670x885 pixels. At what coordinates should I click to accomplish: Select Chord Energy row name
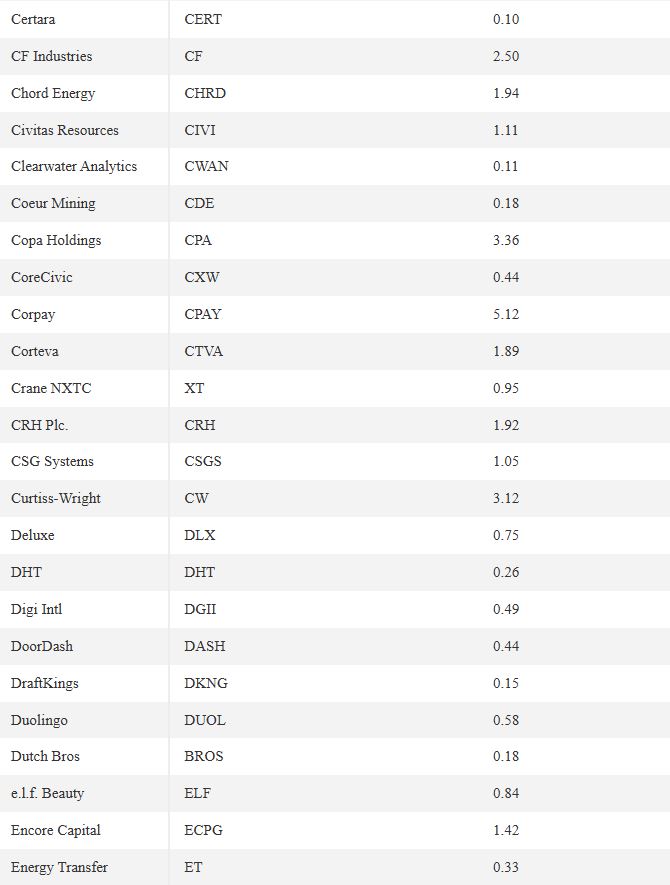[x=53, y=93]
